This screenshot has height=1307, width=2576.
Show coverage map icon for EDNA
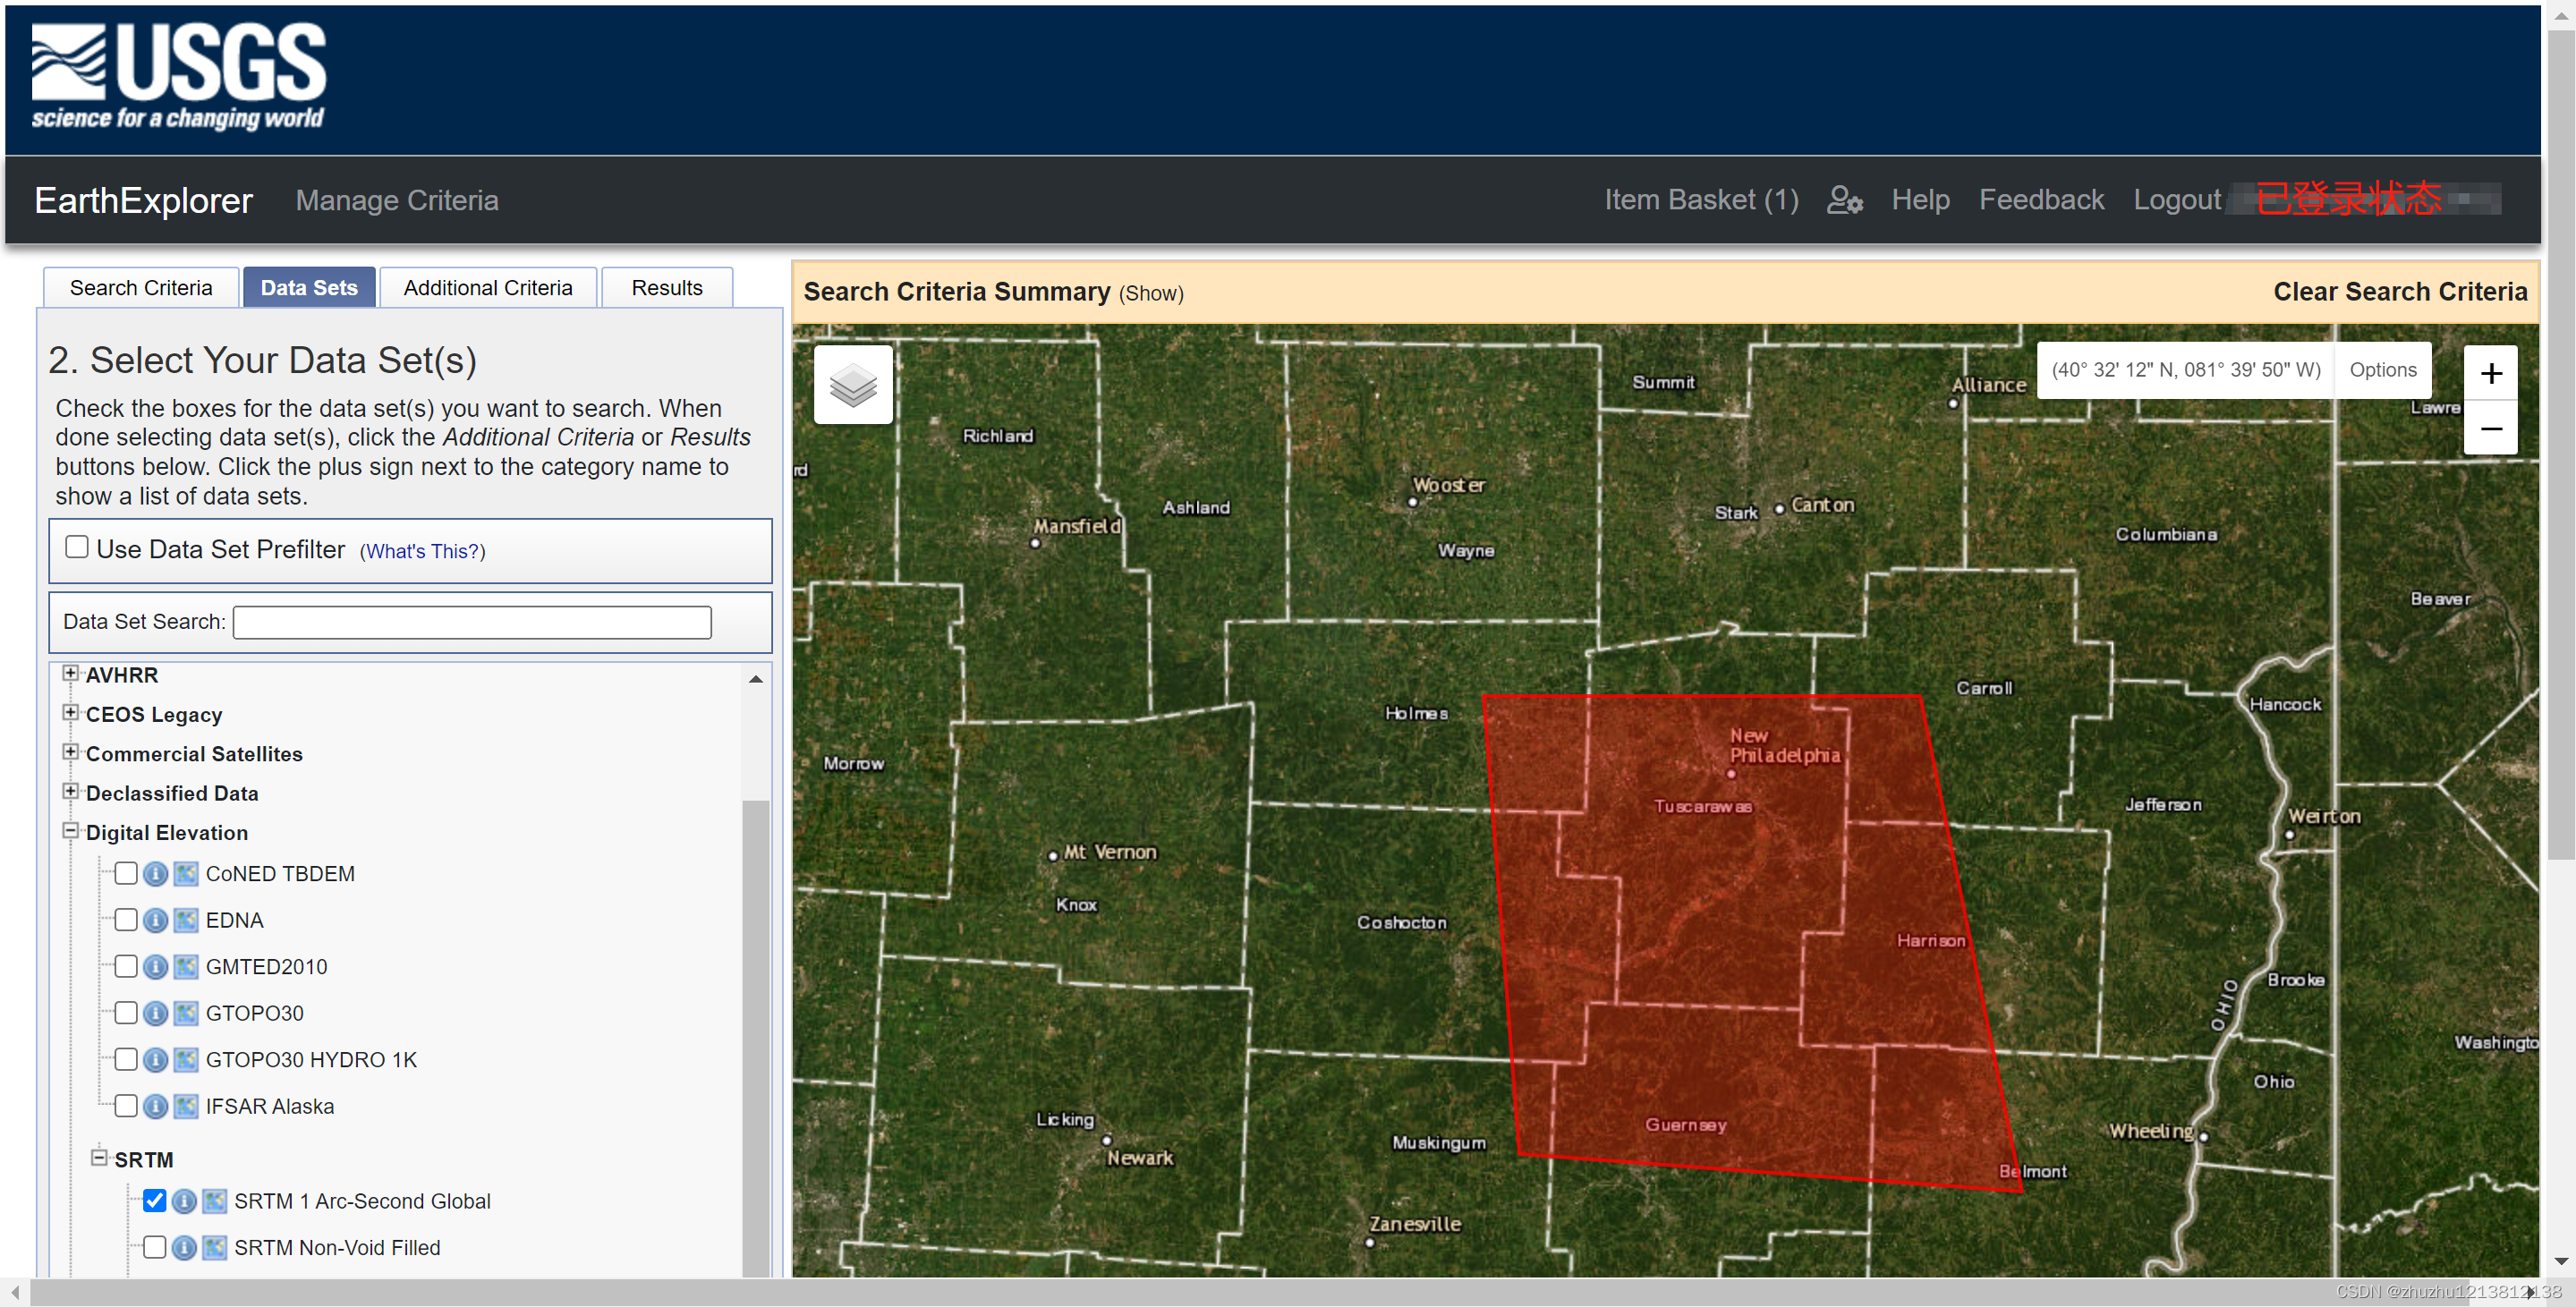(186, 920)
